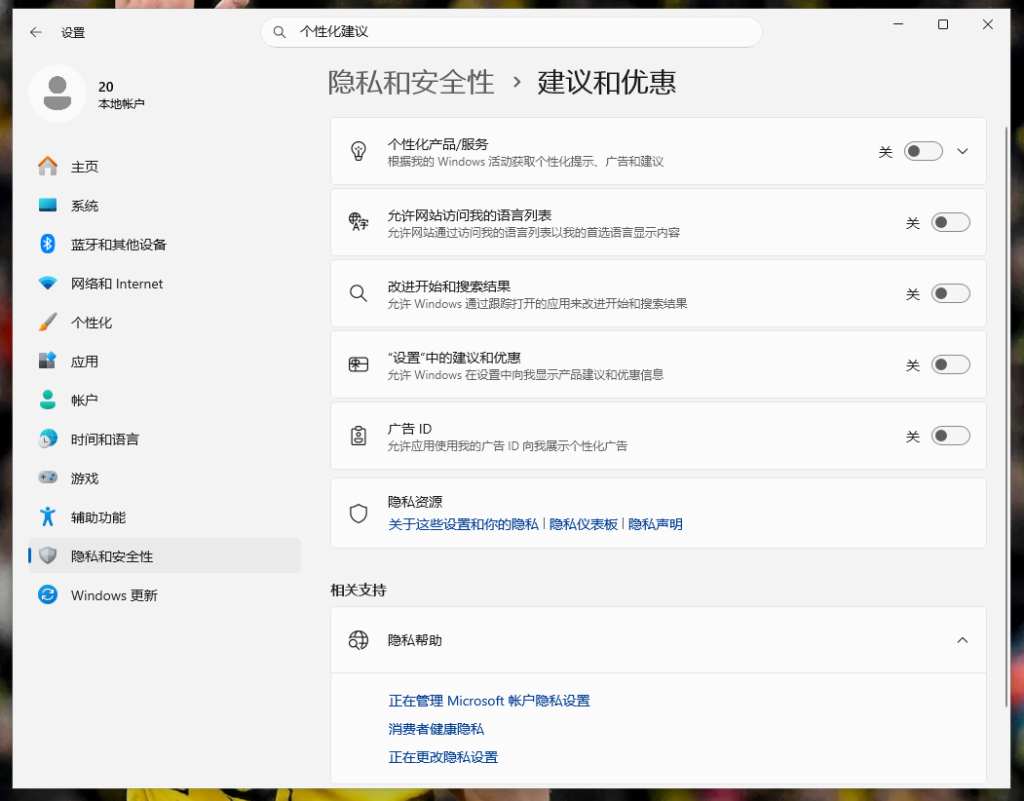Click the 广告 ID row title
The height and width of the screenshot is (801, 1024).
409,429
